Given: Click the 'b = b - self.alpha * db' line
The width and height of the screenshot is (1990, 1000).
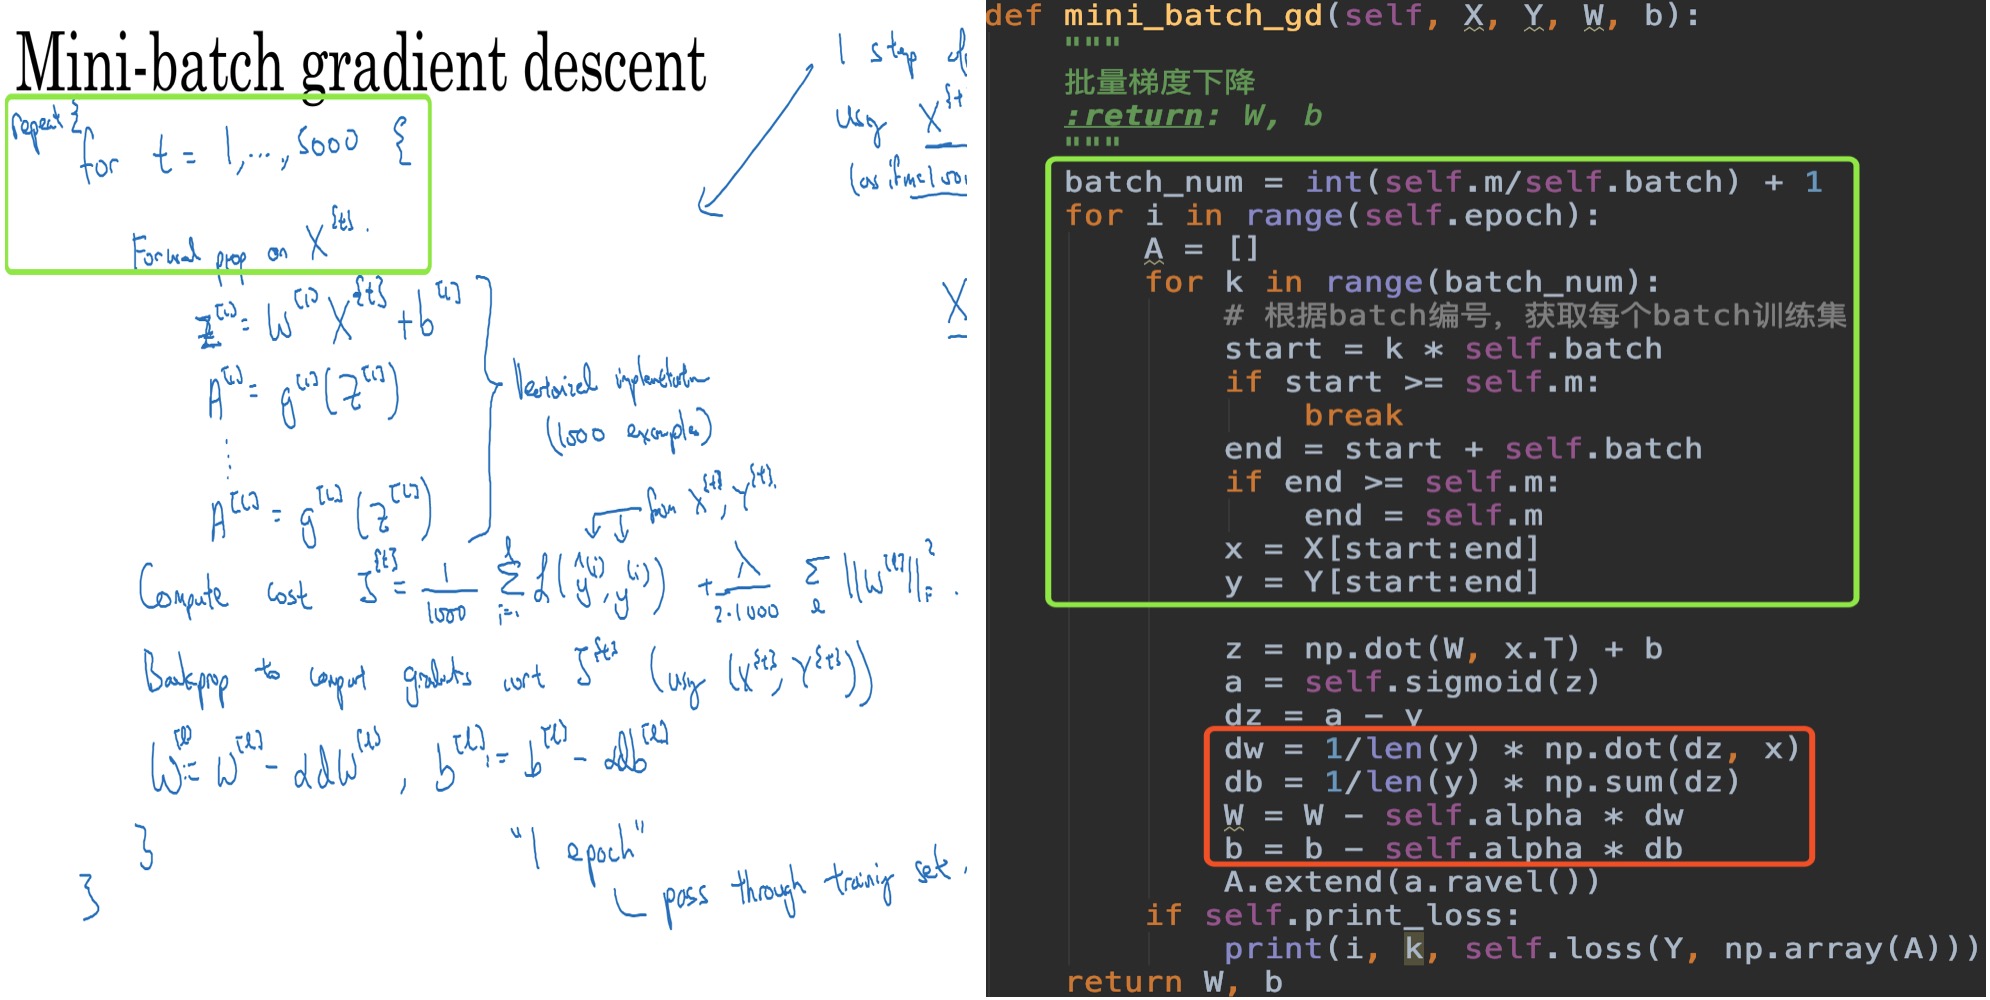Looking at the screenshot, I should pos(1453,849).
